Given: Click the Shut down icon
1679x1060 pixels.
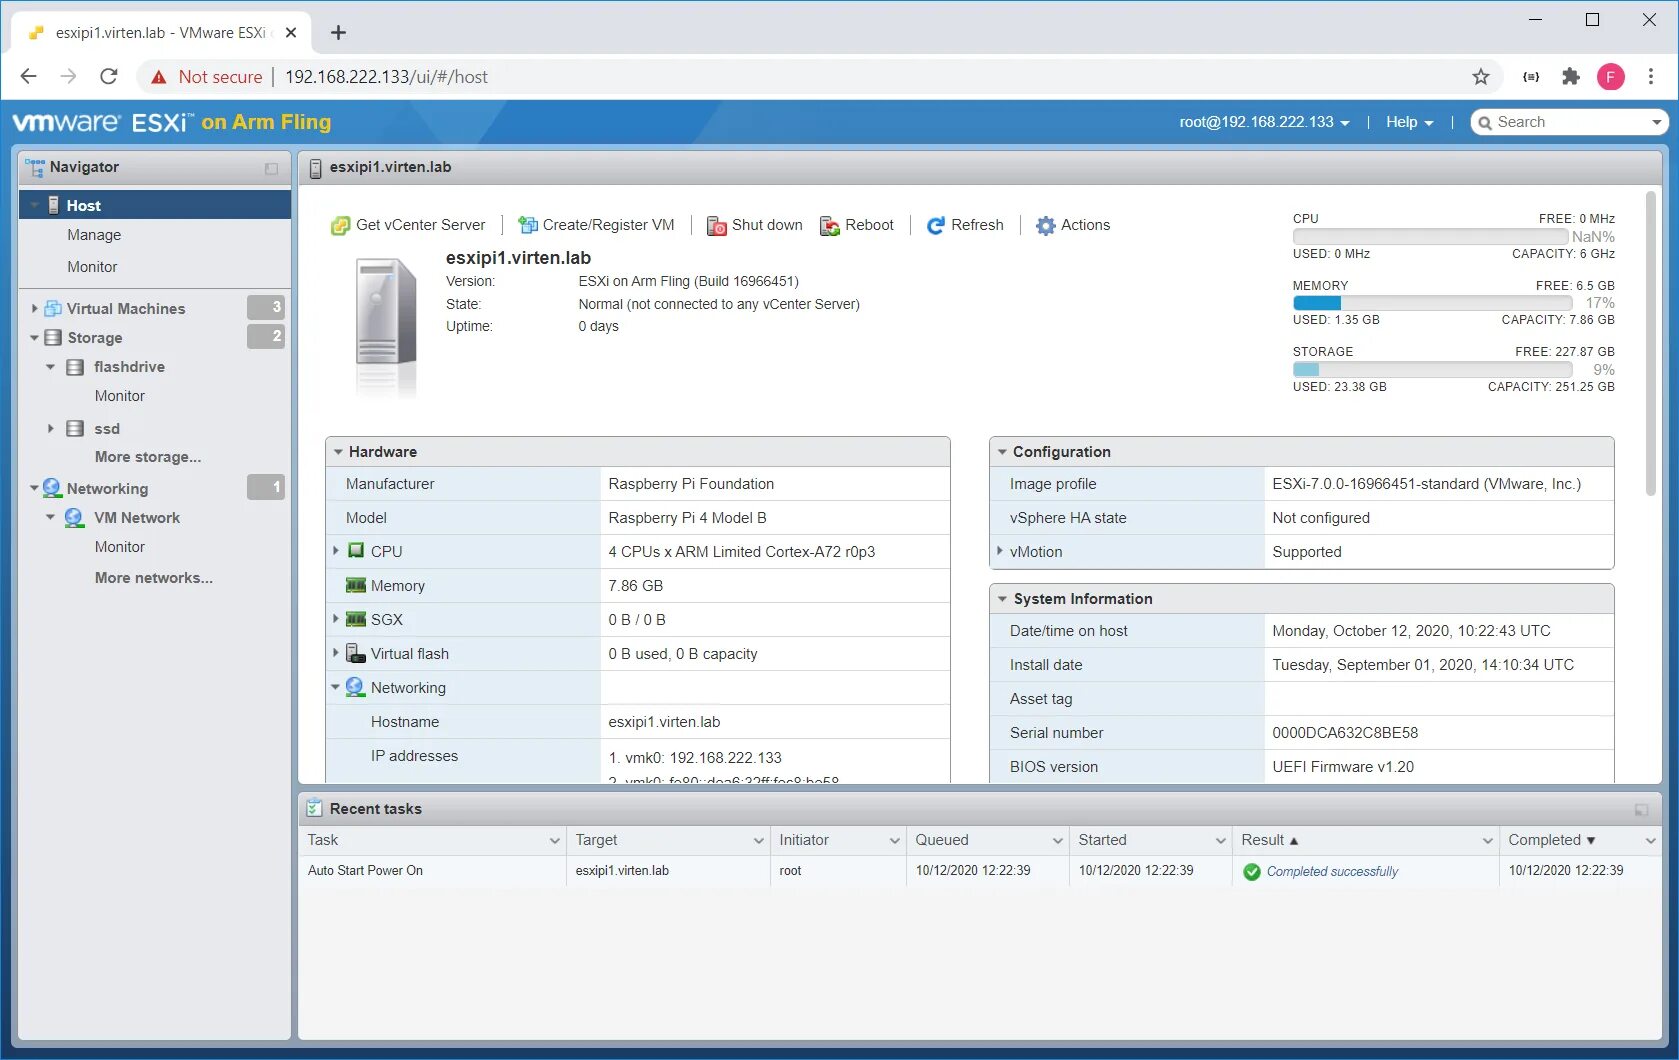Looking at the screenshot, I should click(x=716, y=226).
